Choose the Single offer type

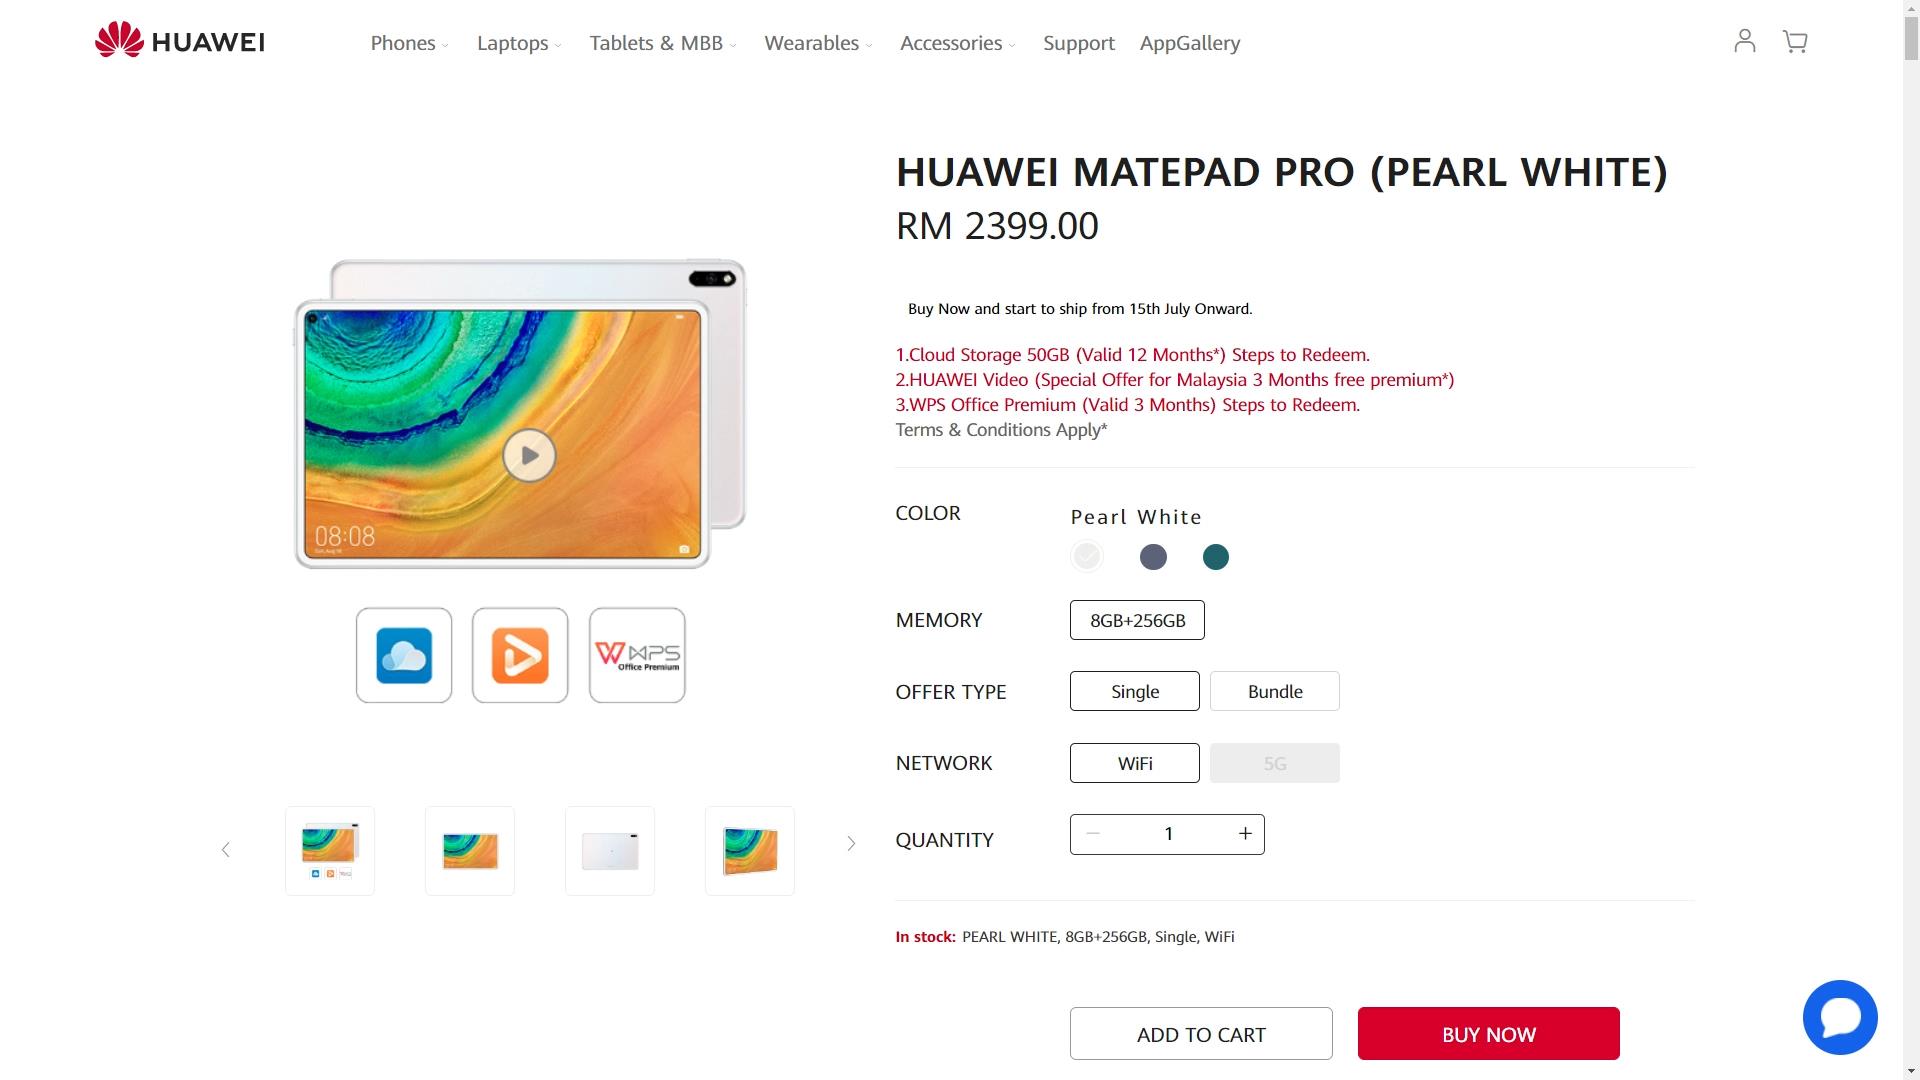[1135, 691]
